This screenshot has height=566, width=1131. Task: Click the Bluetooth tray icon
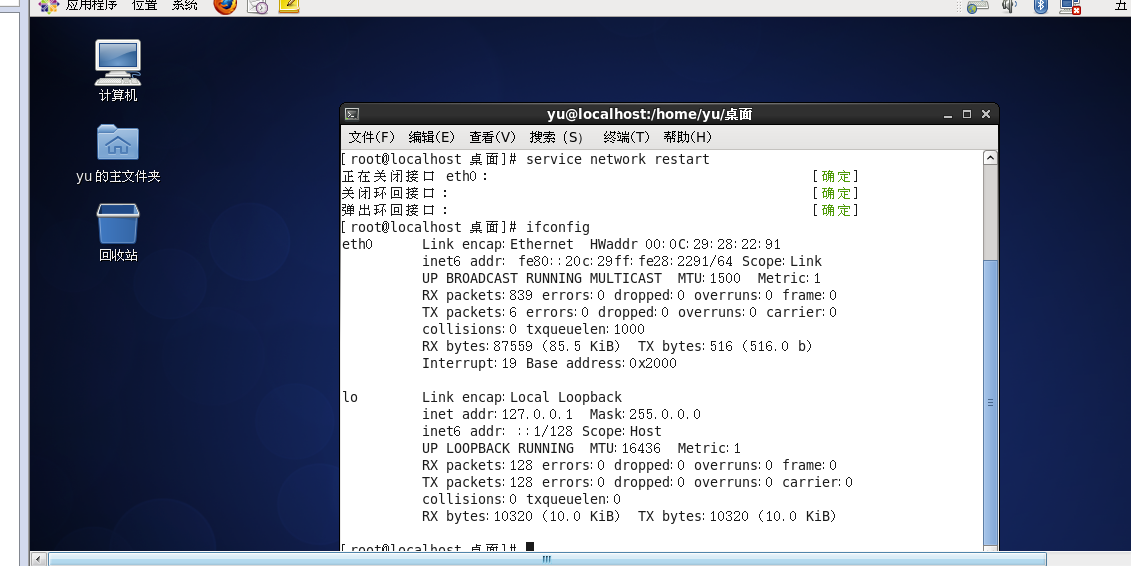click(x=1040, y=6)
